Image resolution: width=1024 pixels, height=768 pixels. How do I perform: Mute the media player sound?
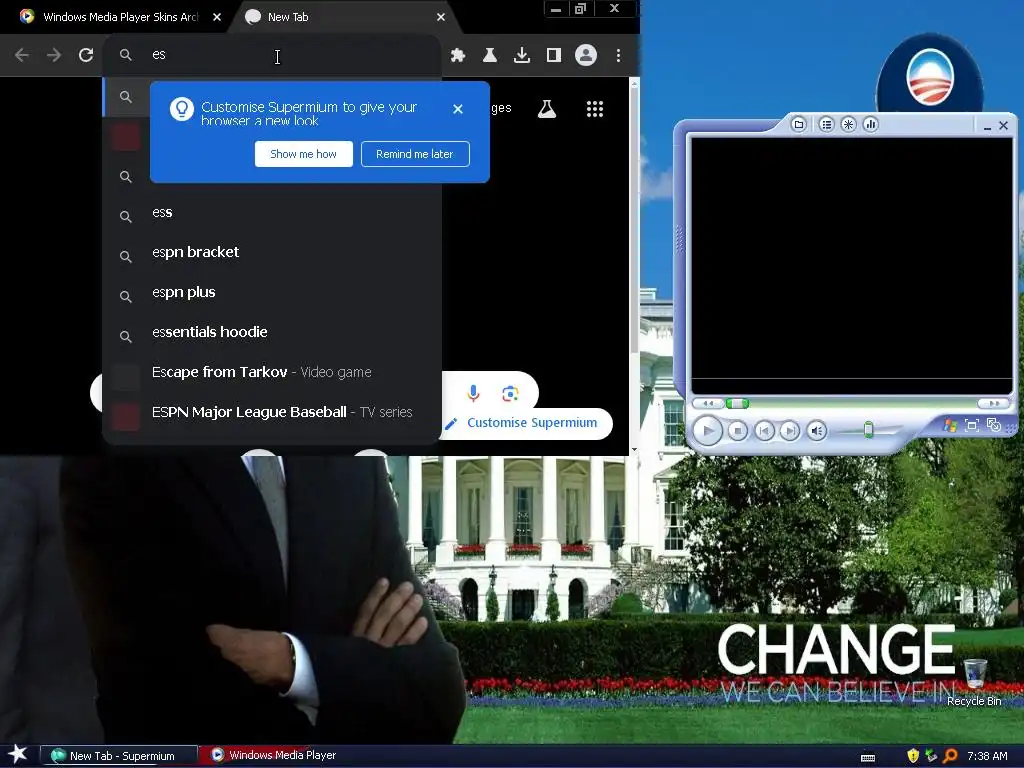click(x=816, y=430)
